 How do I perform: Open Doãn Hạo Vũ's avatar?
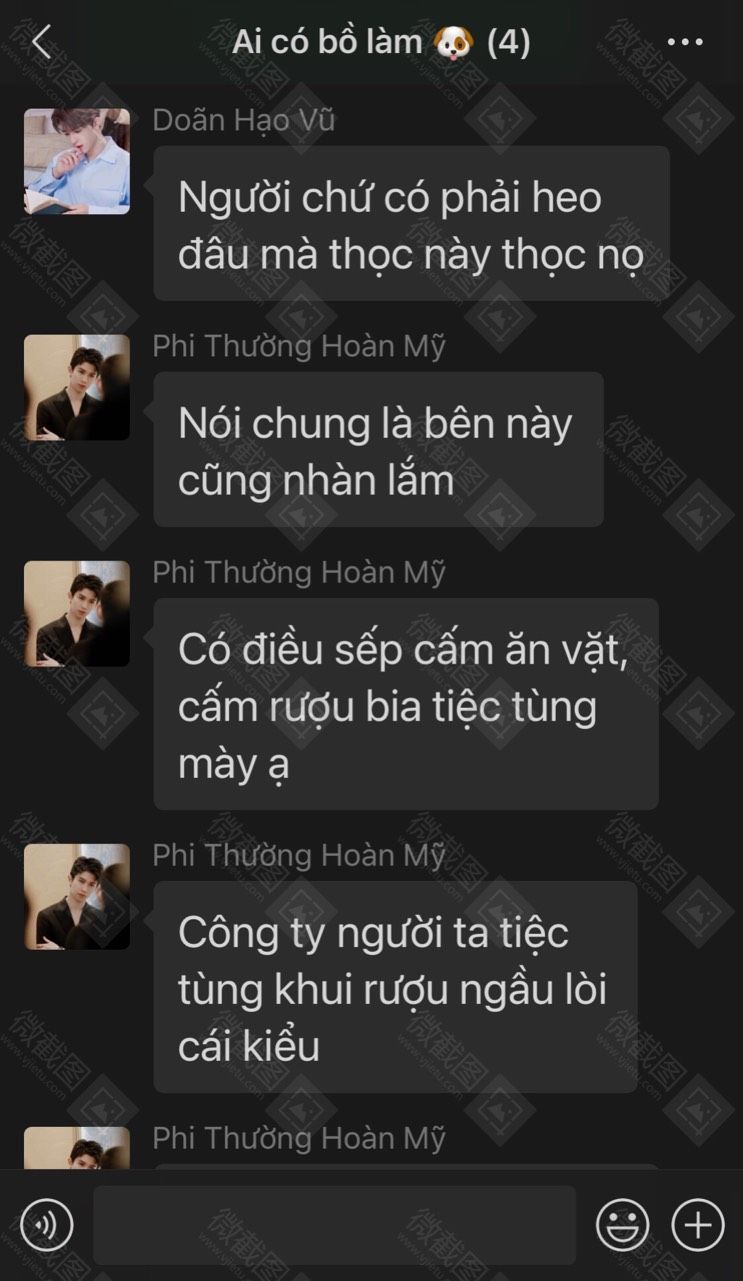(77, 162)
